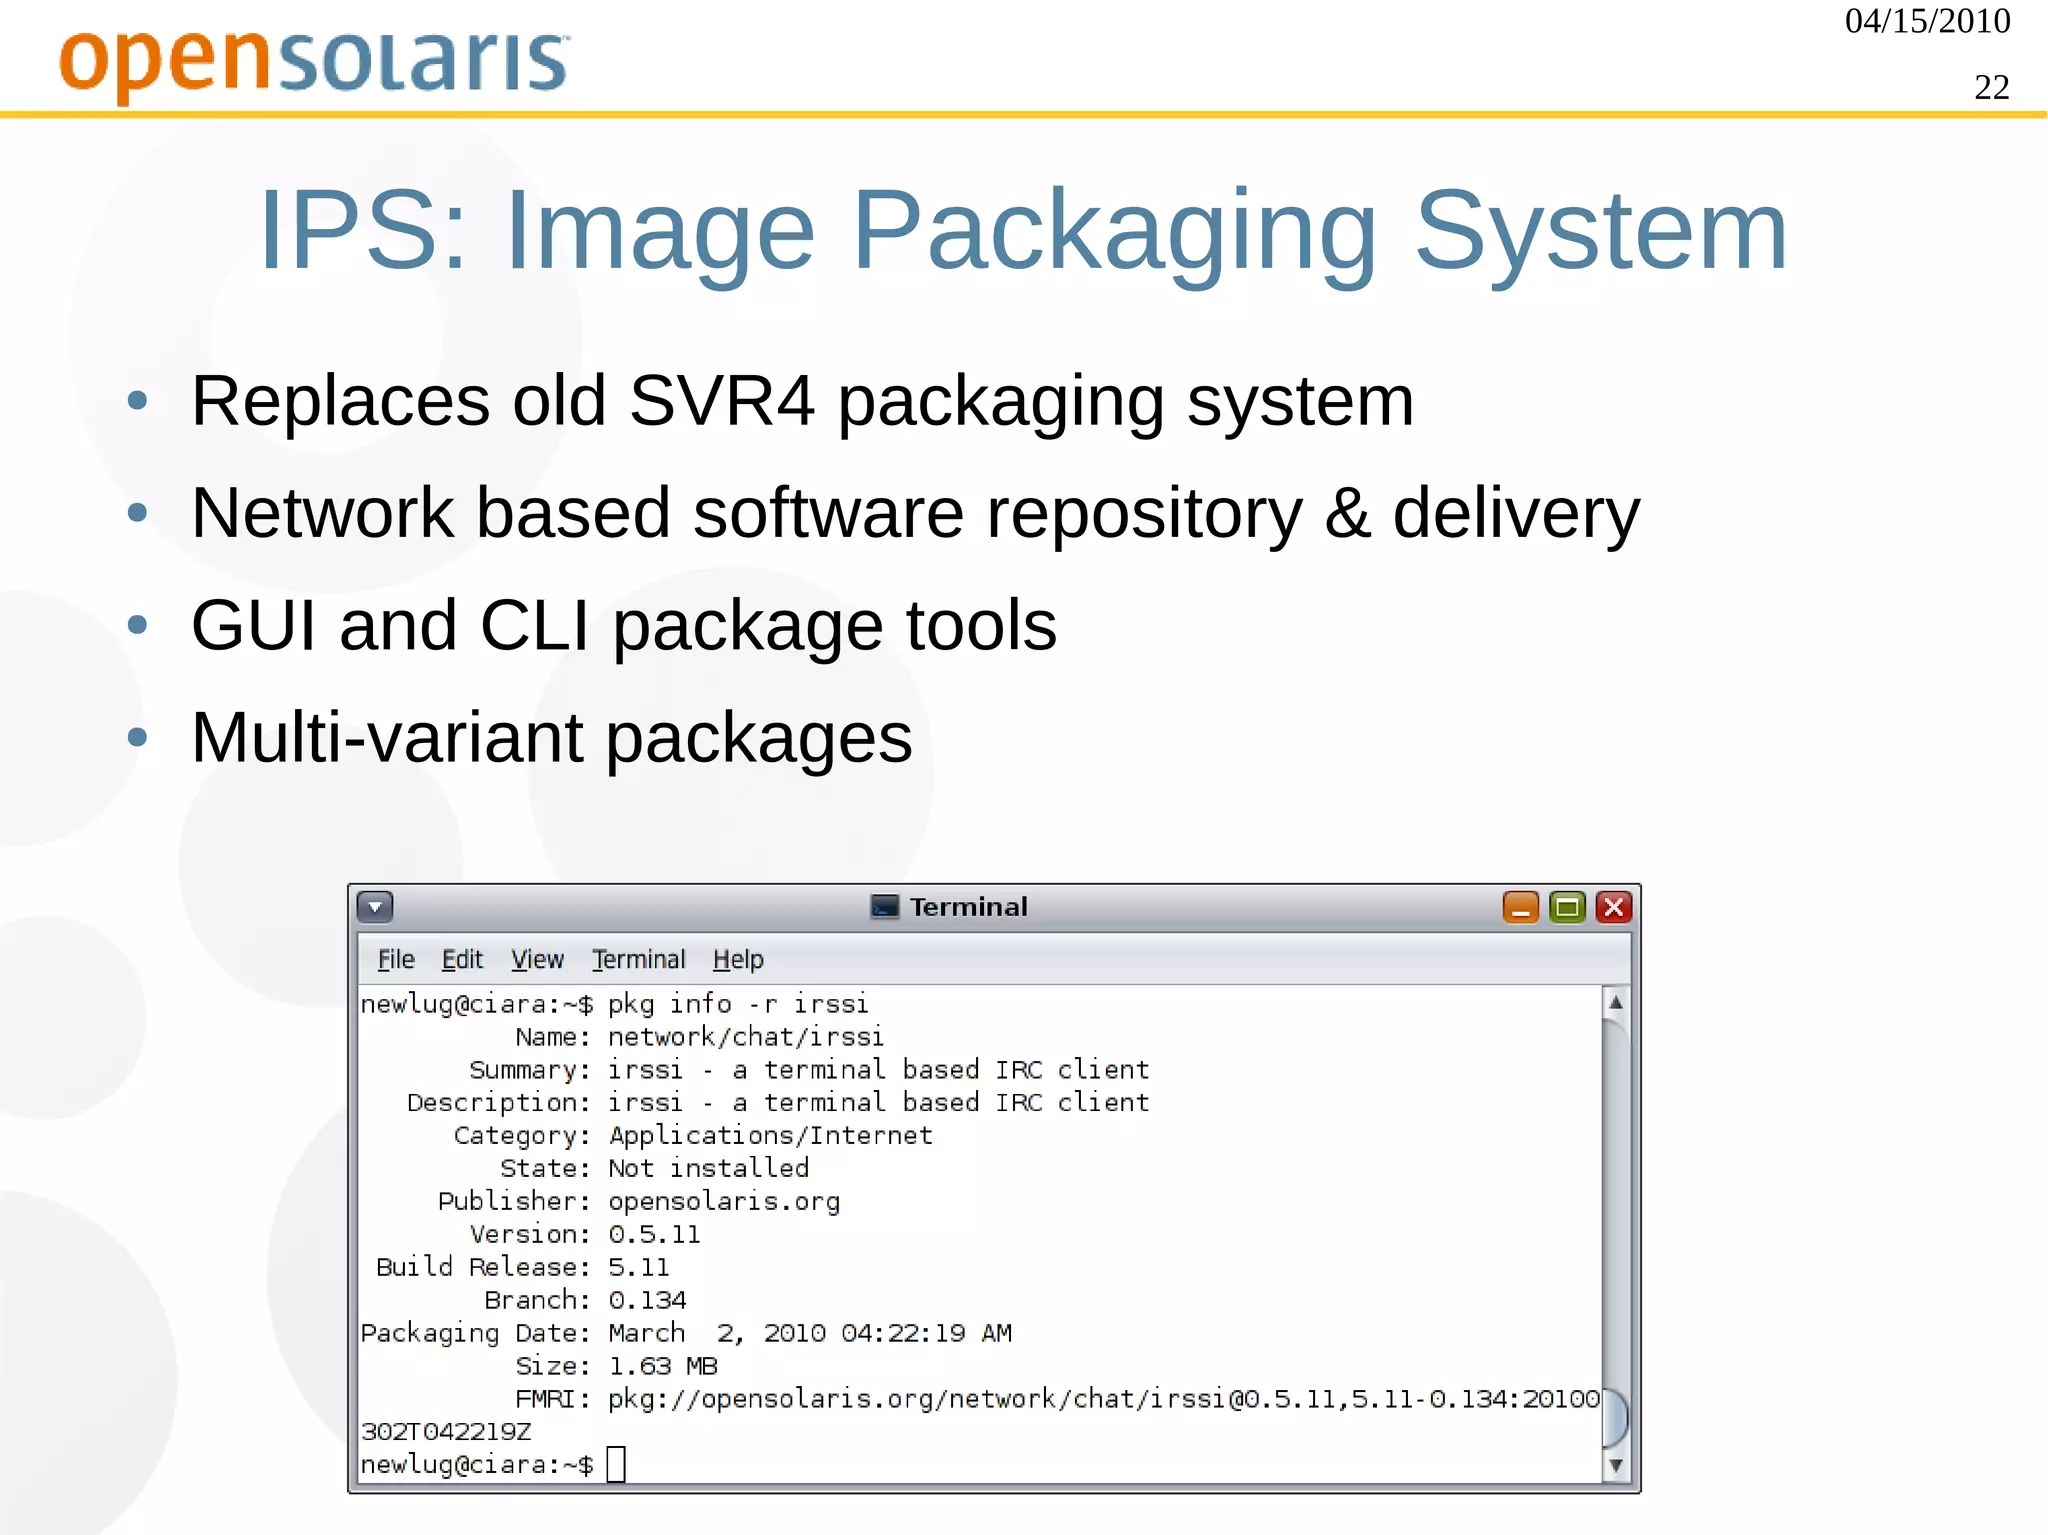Image resolution: width=2048 pixels, height=1535 pixels.
Task: Click the 'Packaging Date: March 2, 2010' line
Action: [x=686, y=1334]
